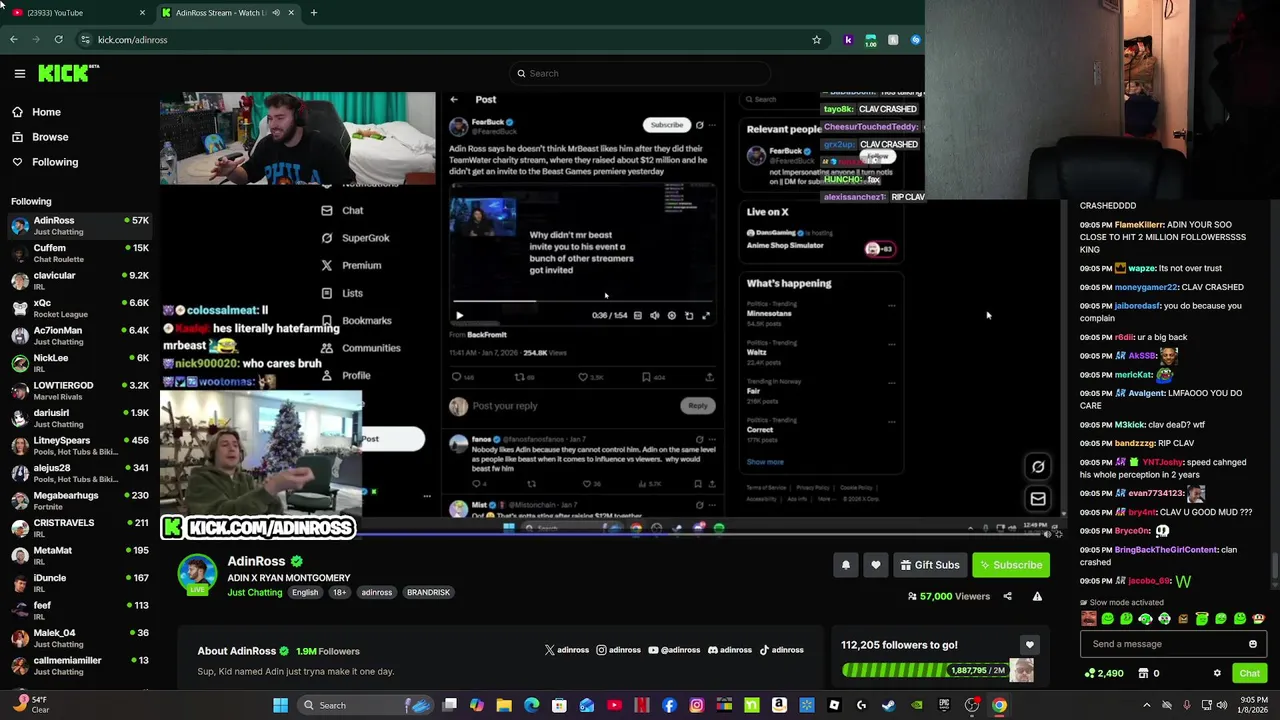Open NickLee channel in Following list
Screen dimensions: 1280x720
[x=80, y=363]
